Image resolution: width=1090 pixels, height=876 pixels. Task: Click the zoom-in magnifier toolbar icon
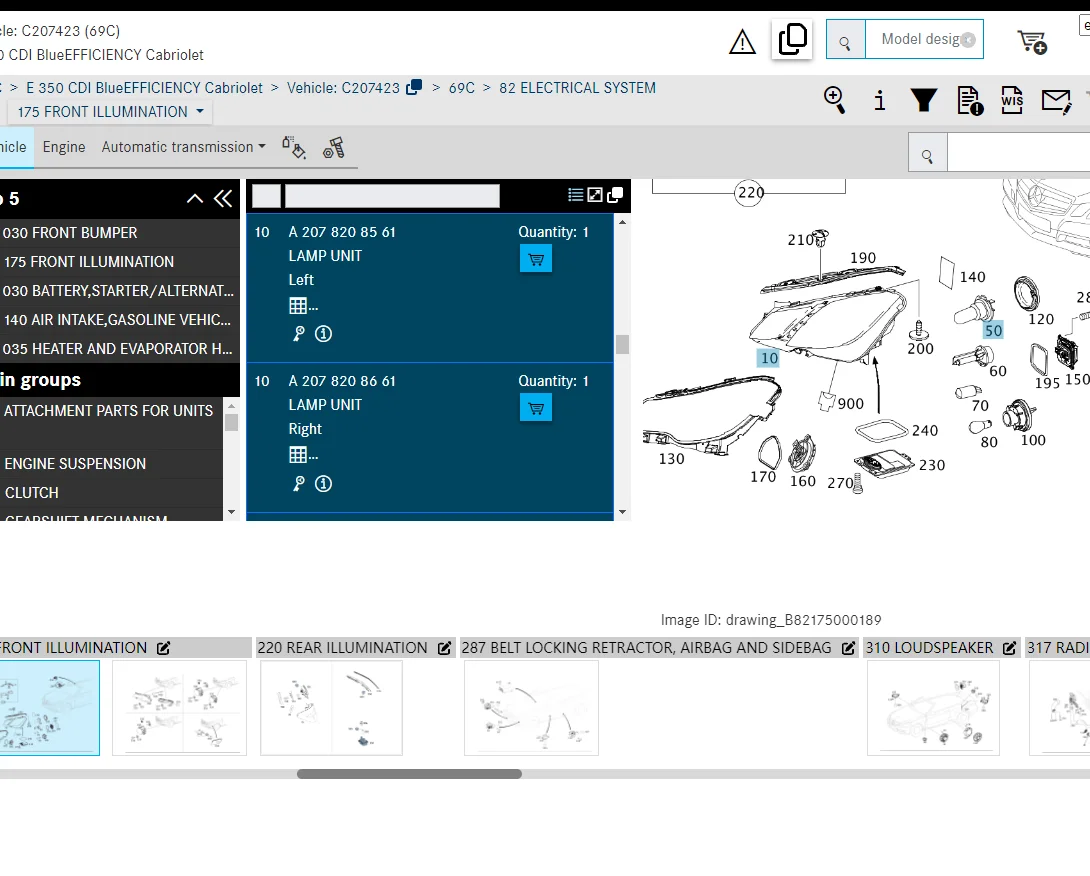point(835,100)
